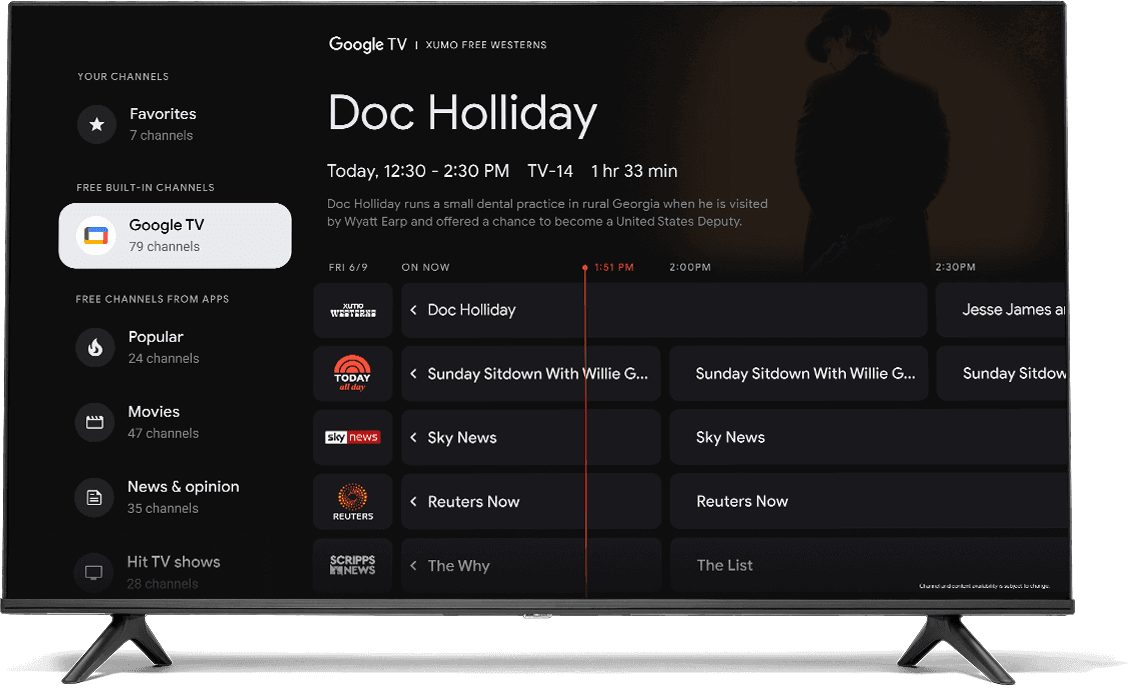Select the TODAY all day channel logo
The height and width of the screenshot is (695, 1130).
point(353,373)
